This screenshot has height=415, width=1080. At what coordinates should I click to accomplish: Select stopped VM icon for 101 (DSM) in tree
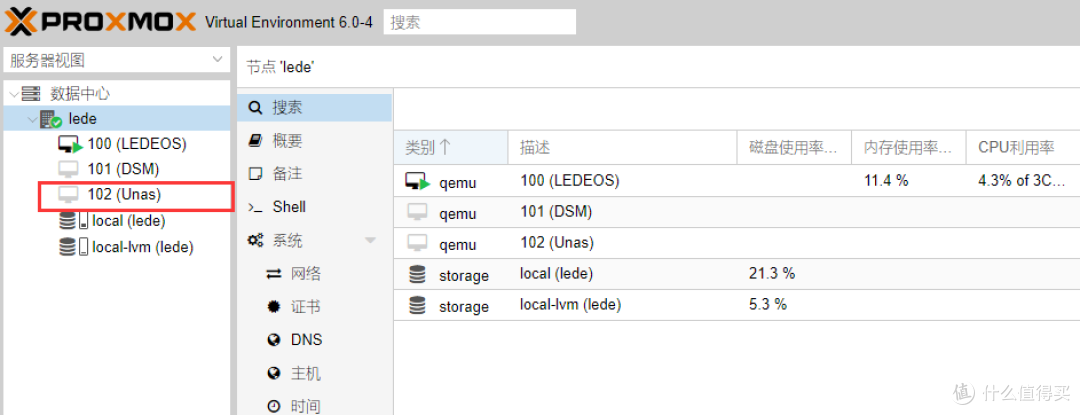coord(69,169)
